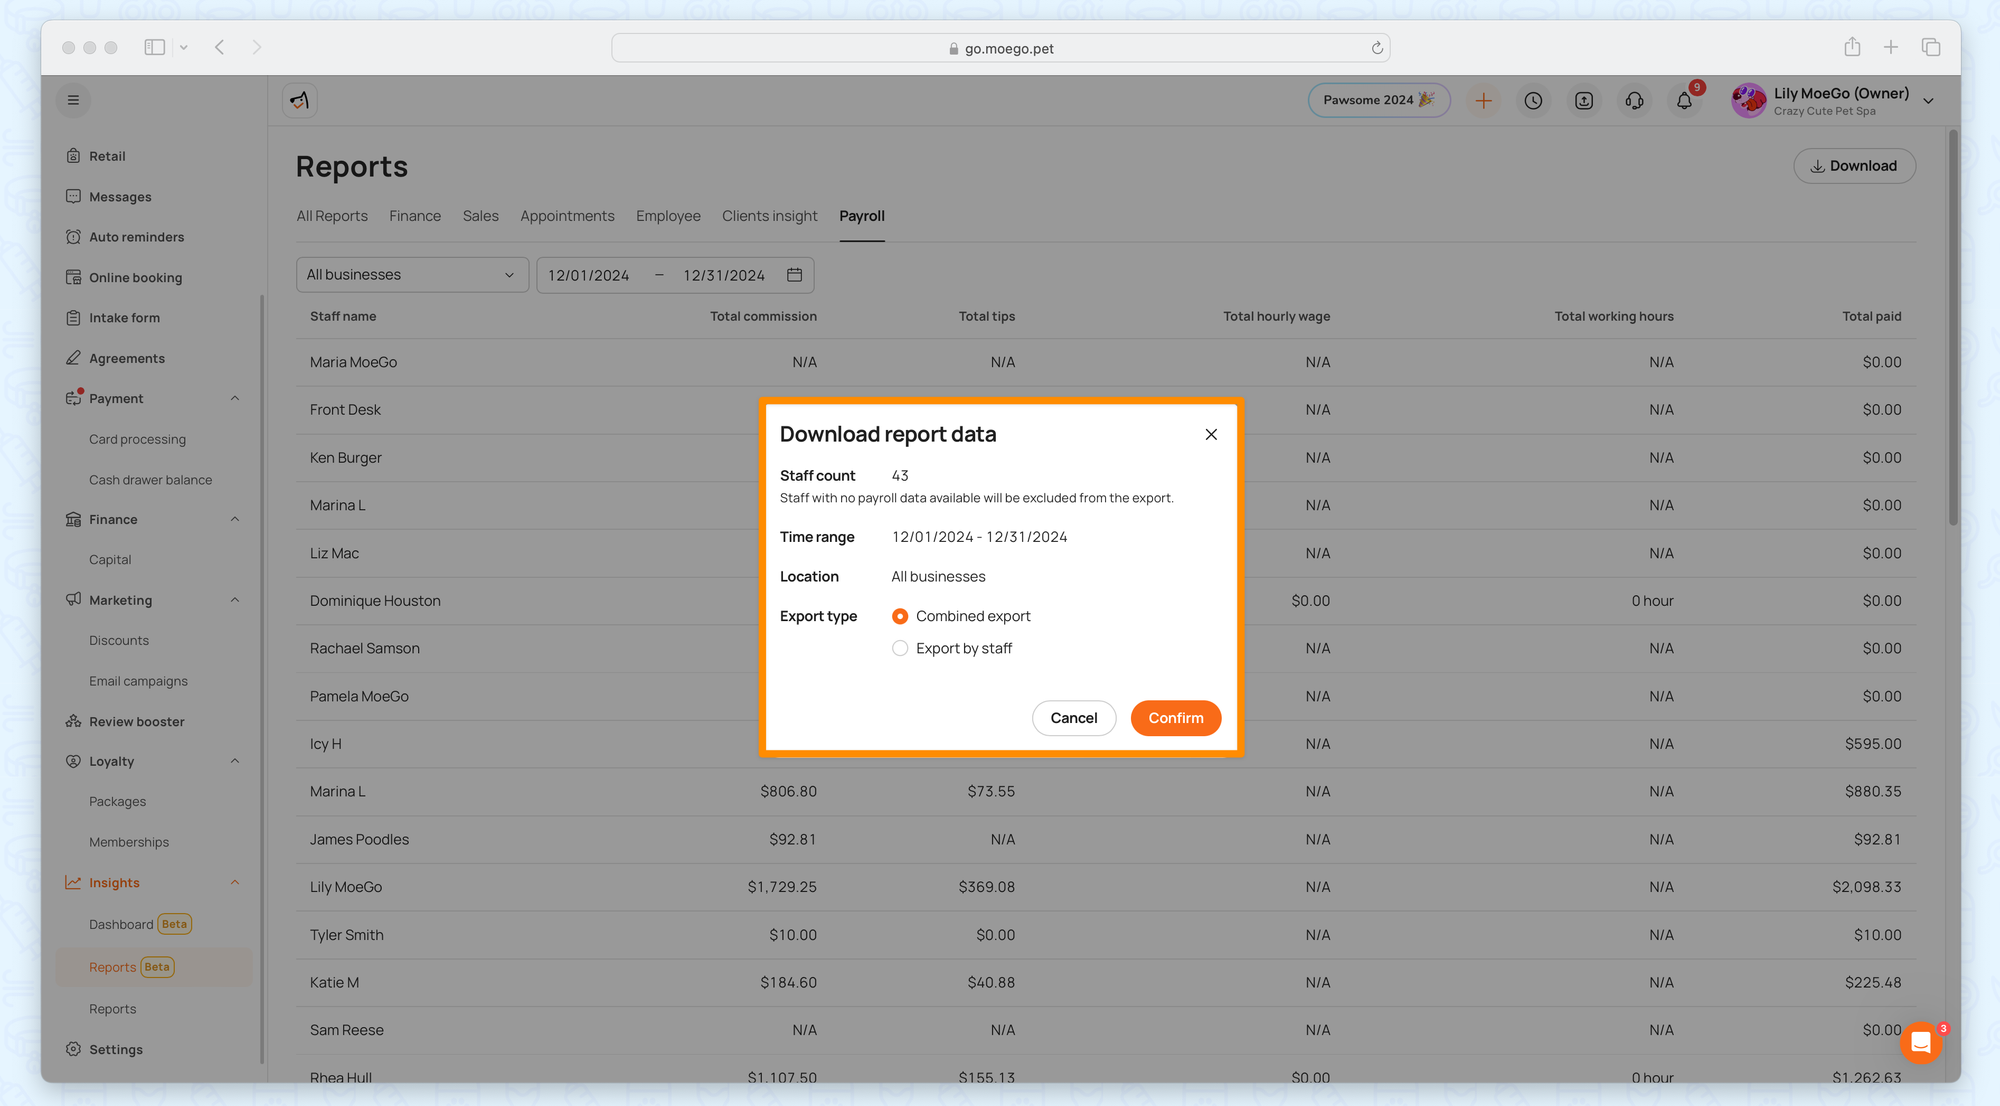Close the Download report data dialog
The width and height of the screenshot is (2000, 1106).
[1211, 434]
